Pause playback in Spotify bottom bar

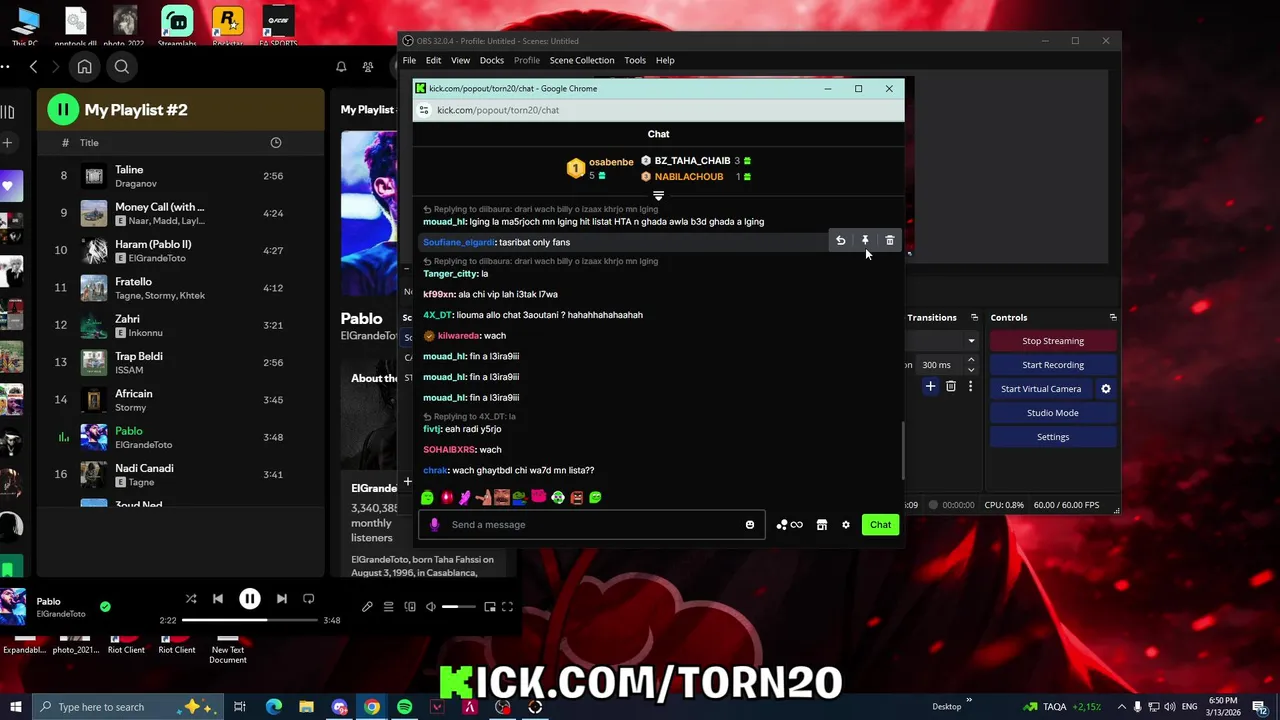[x=250, y=599]
